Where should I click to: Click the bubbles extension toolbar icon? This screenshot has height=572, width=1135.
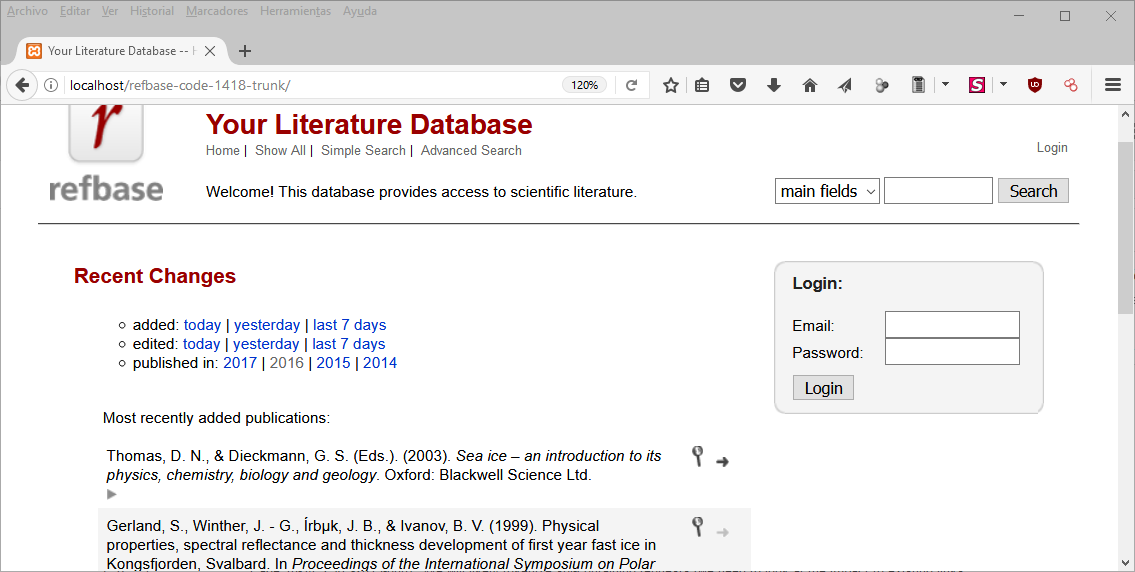click(882, 85)
